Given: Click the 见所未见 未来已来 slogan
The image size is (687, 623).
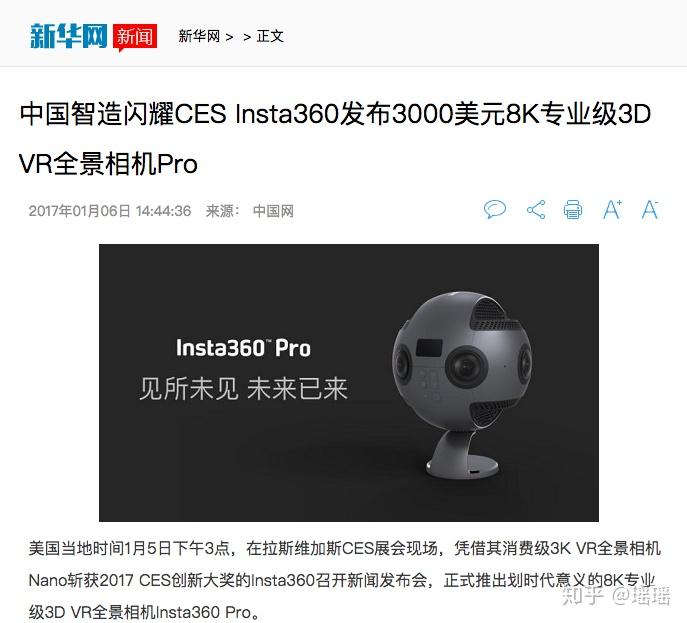Looking at the screenshot, I should tap(243, 389).
